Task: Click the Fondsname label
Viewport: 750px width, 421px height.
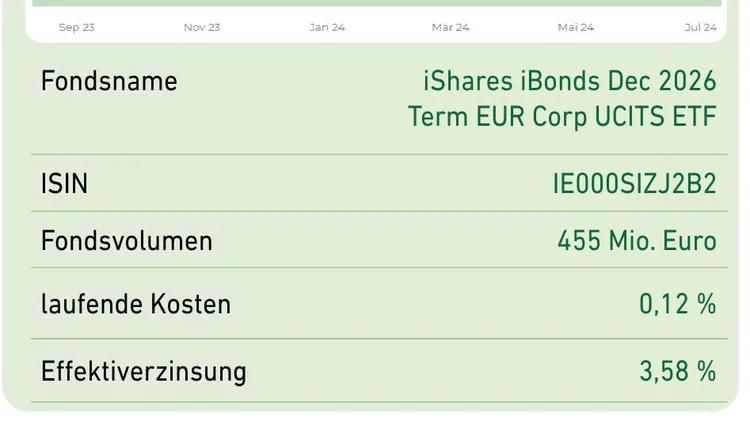Action: coord(109,81)
